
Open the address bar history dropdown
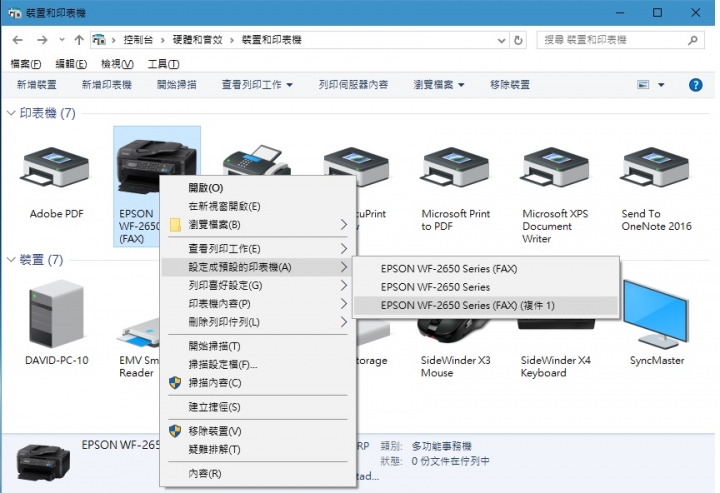(501, 40)
